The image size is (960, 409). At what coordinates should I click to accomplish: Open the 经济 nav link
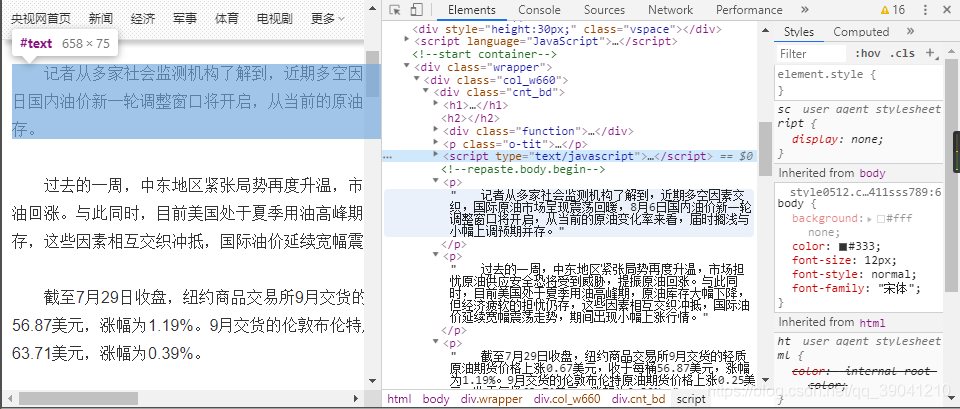click(x=143, y=19)
